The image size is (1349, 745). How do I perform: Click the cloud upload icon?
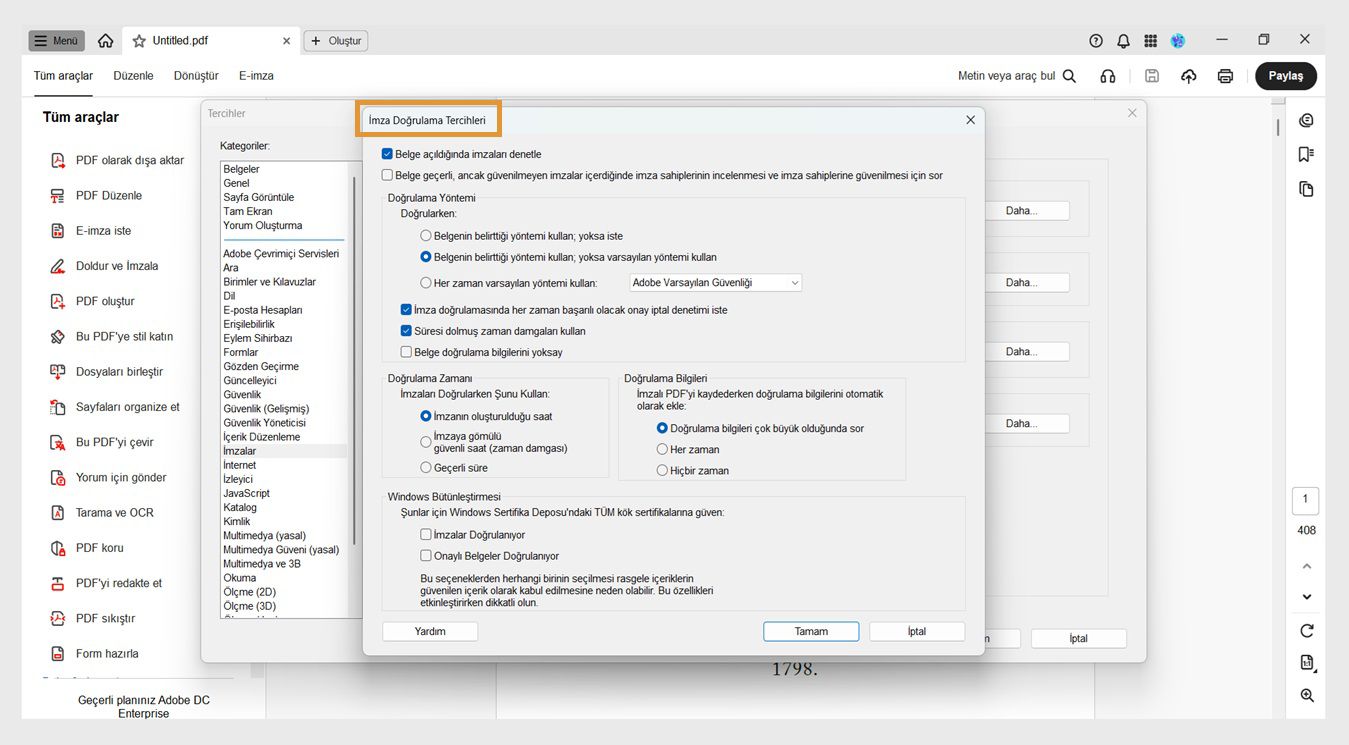[1188, 76]
